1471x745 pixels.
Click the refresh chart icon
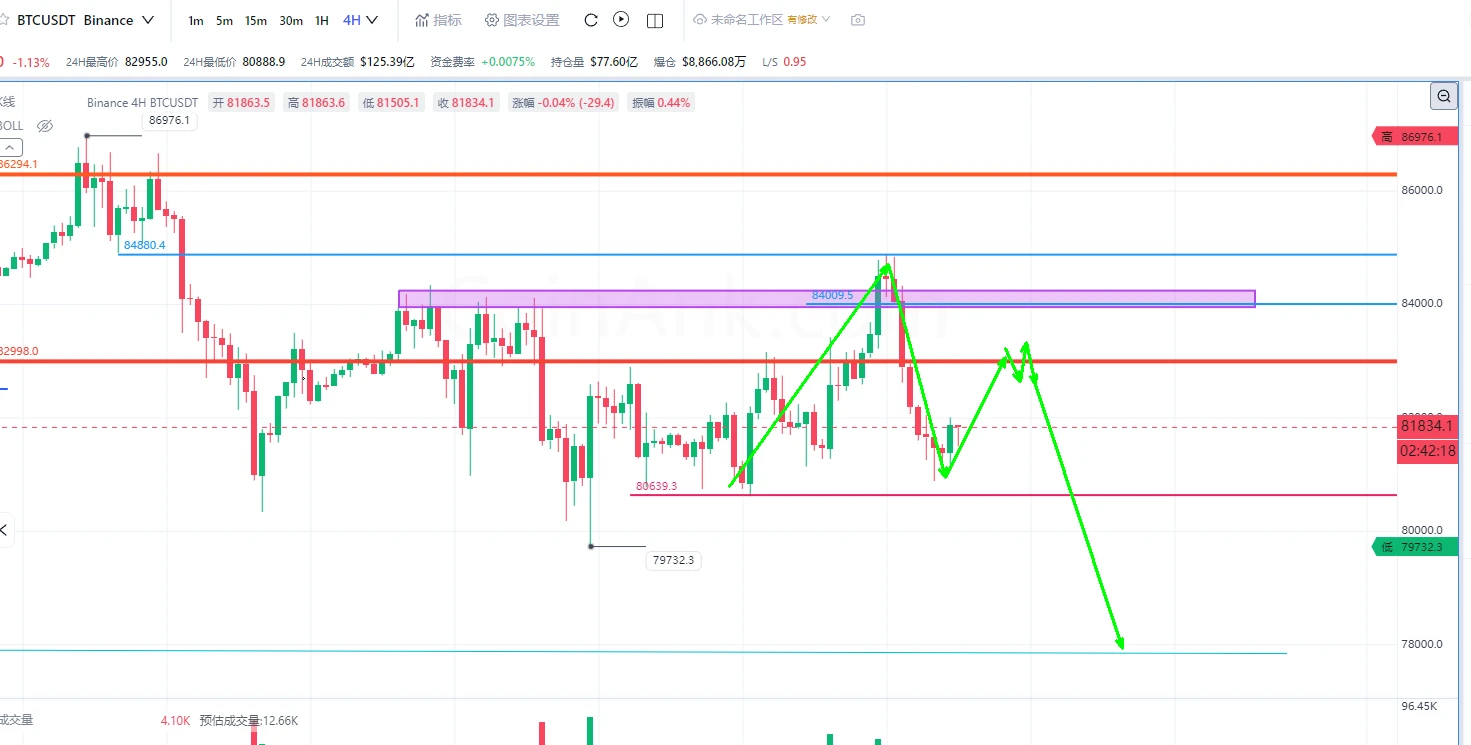(590, 20)
